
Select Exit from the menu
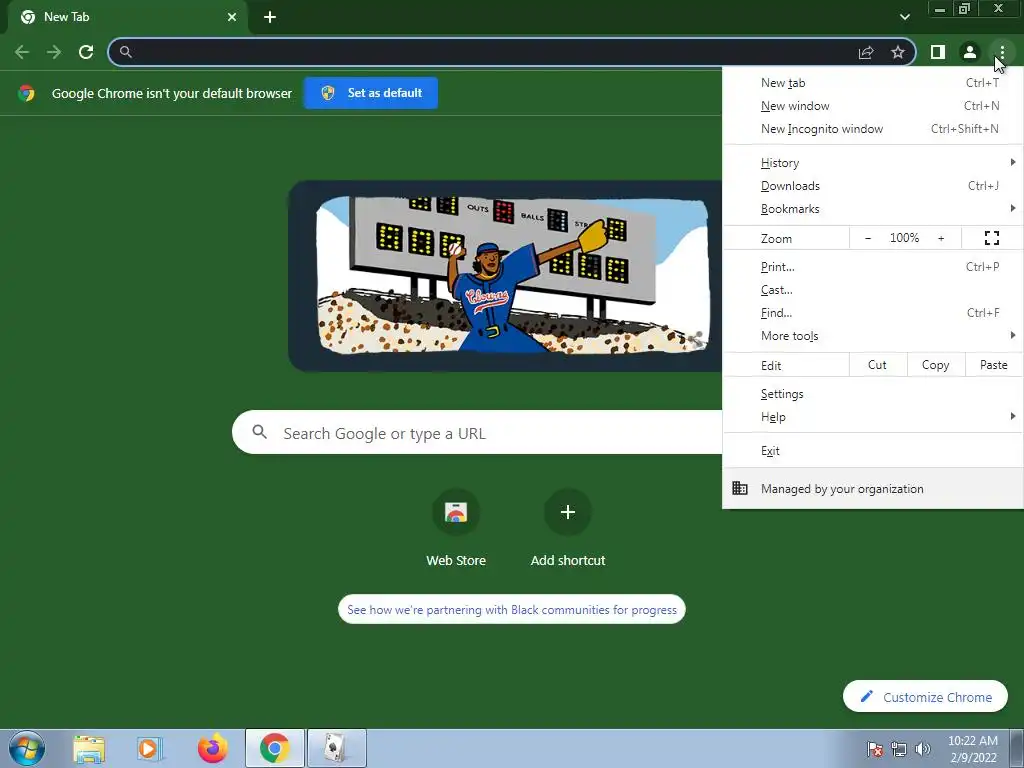click(873, 451)
